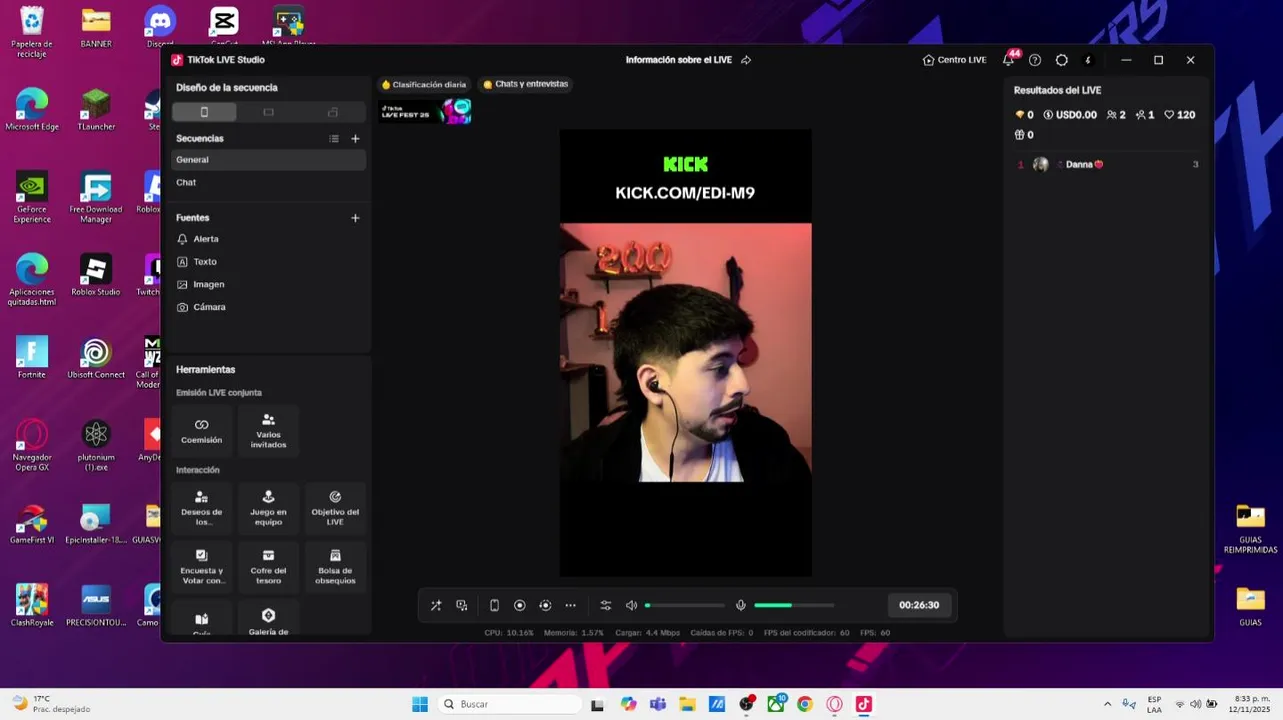Open the GUIAS REIMPRIMIDAS desktop folder
The width and height of the screenshot is (1283, 720).
coord(1250,529)
